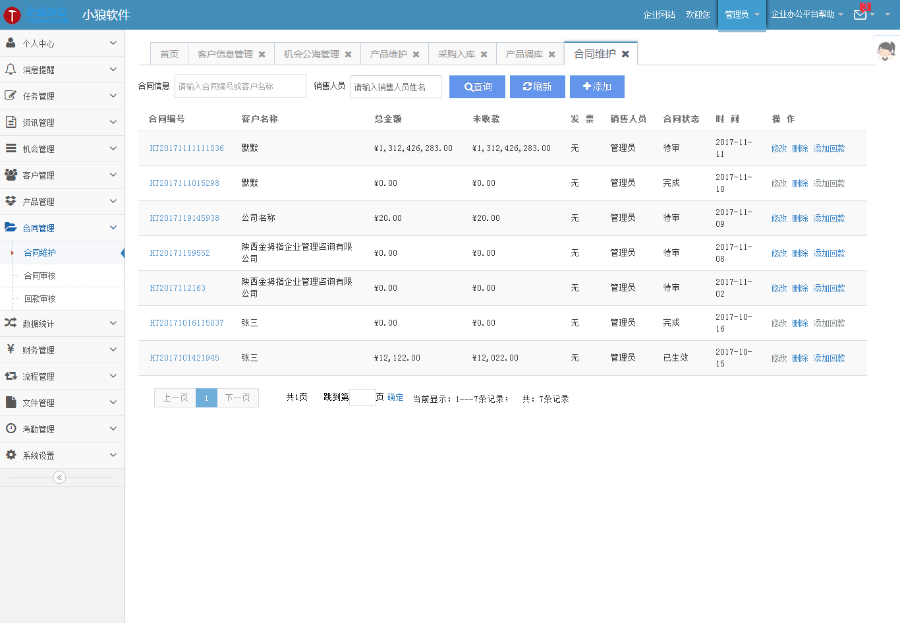This screenshot has width=900, height=623.
Task: Open contract HT2017101421945 link
Action: coord(184,358)
